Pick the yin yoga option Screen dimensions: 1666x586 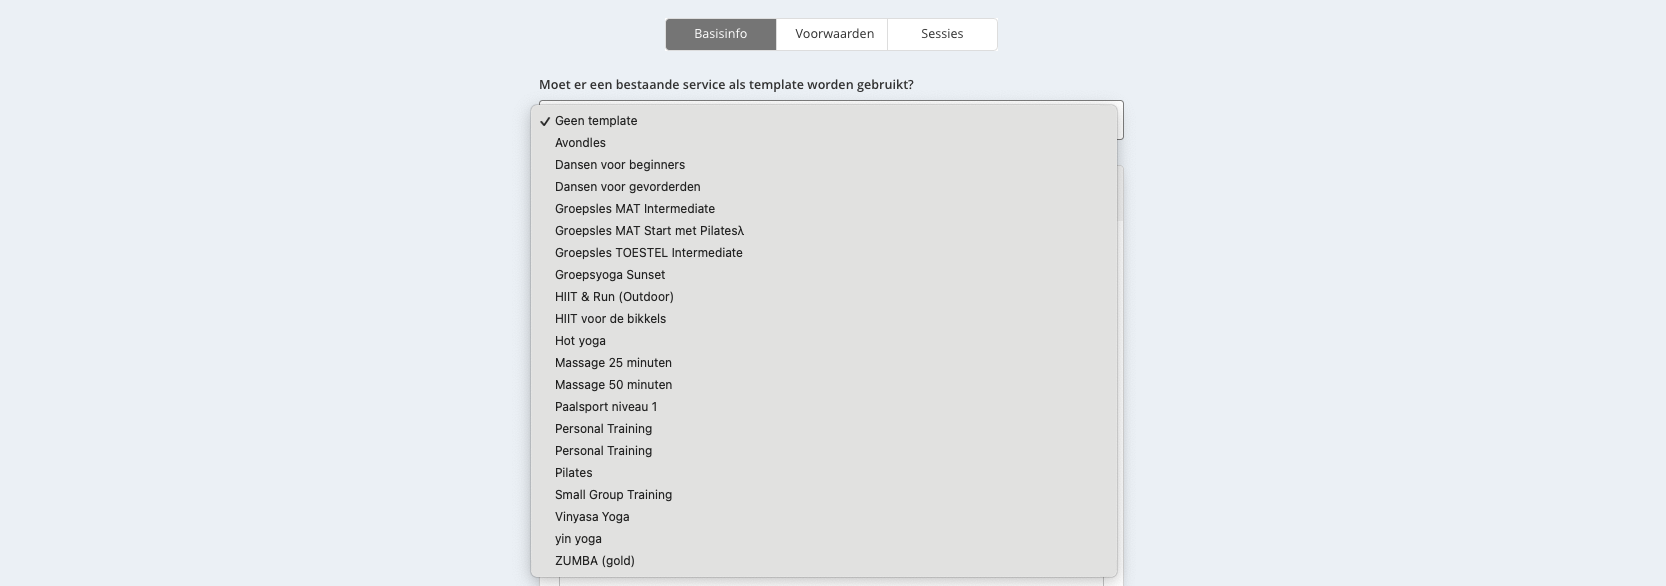coord(824,539)
